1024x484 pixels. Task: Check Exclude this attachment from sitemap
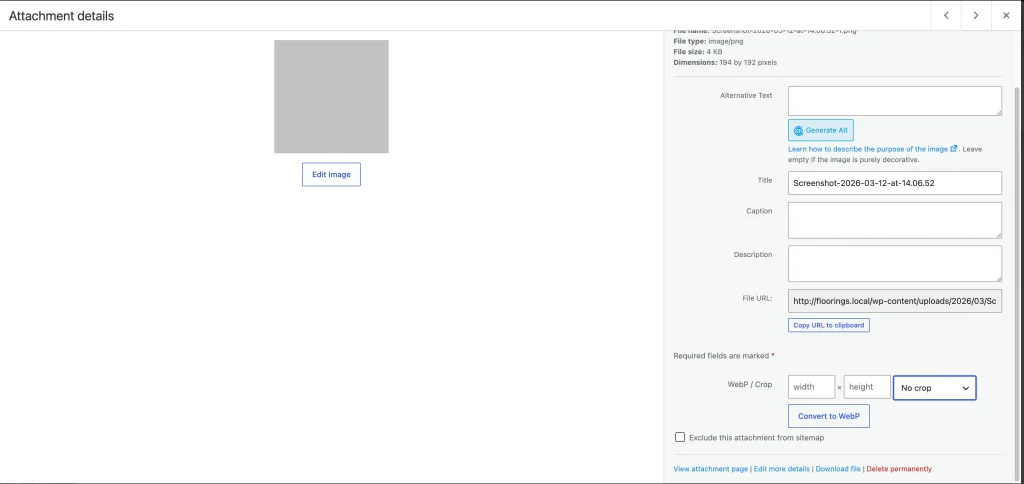[x=680, y=437]
